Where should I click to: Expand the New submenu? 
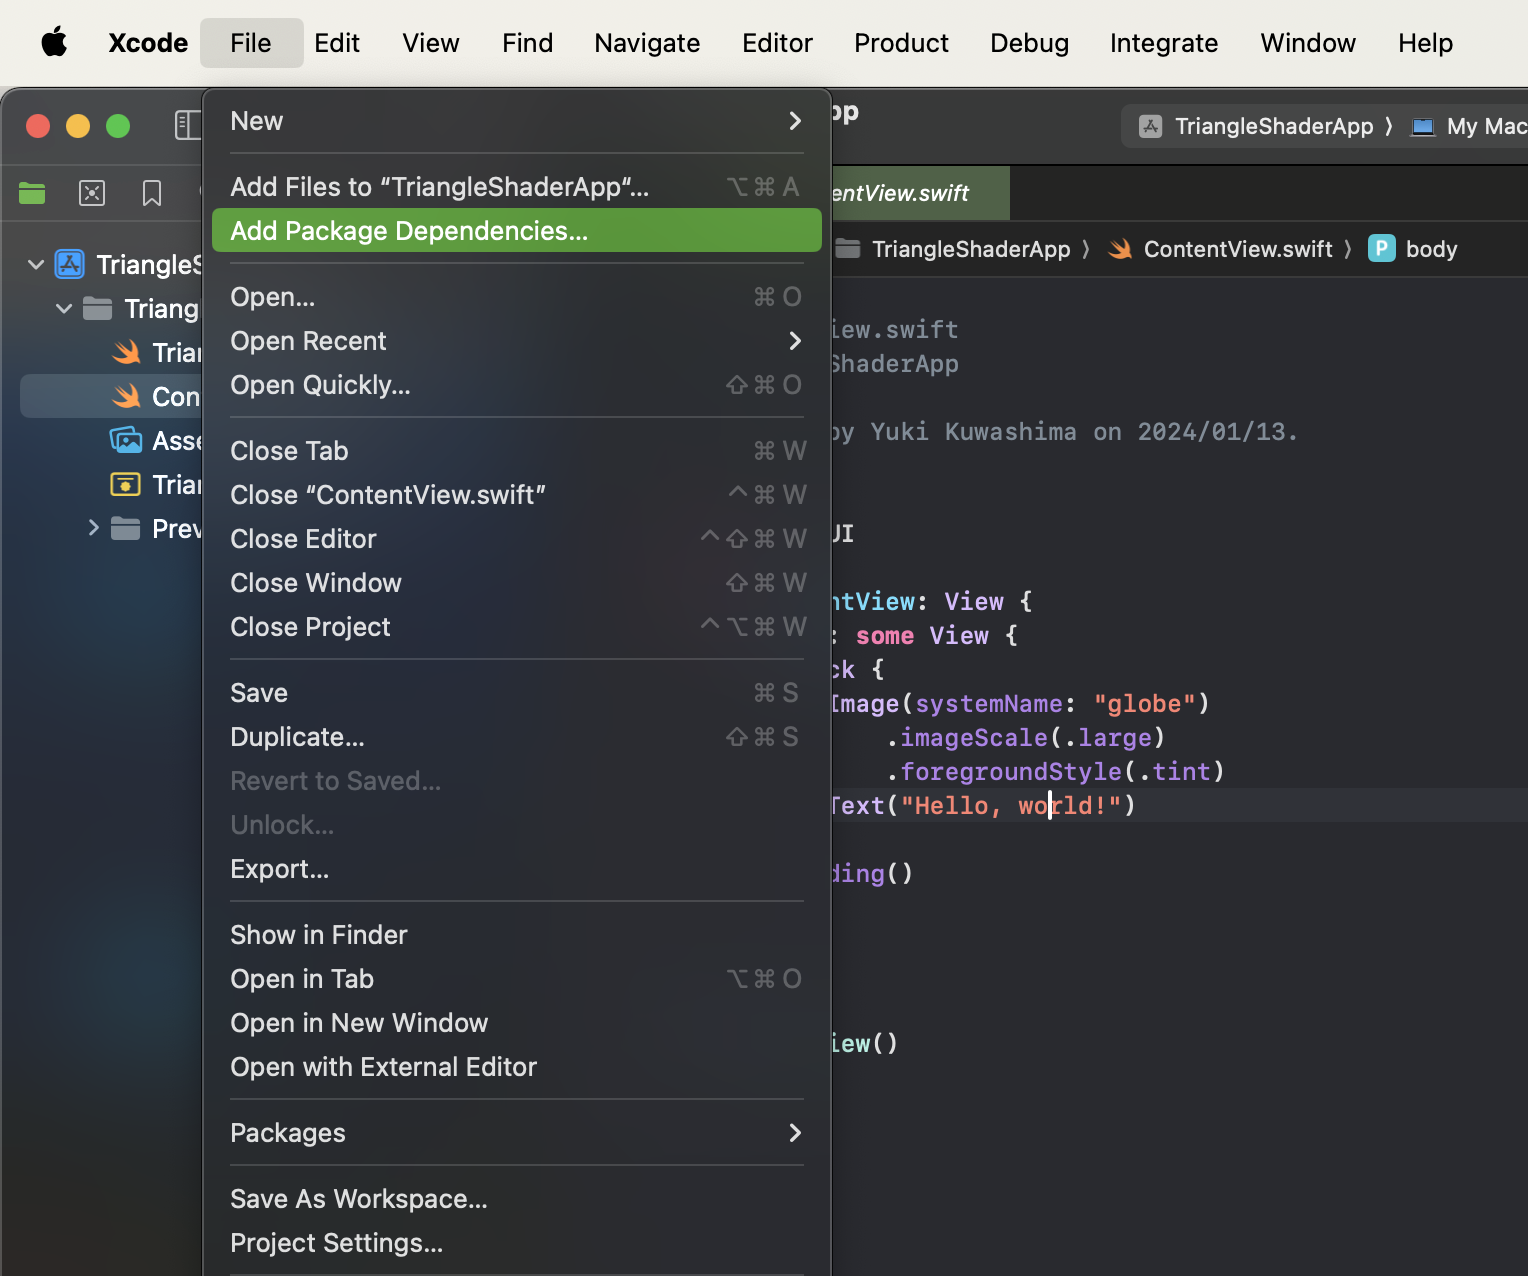click(x=517, y=121)
